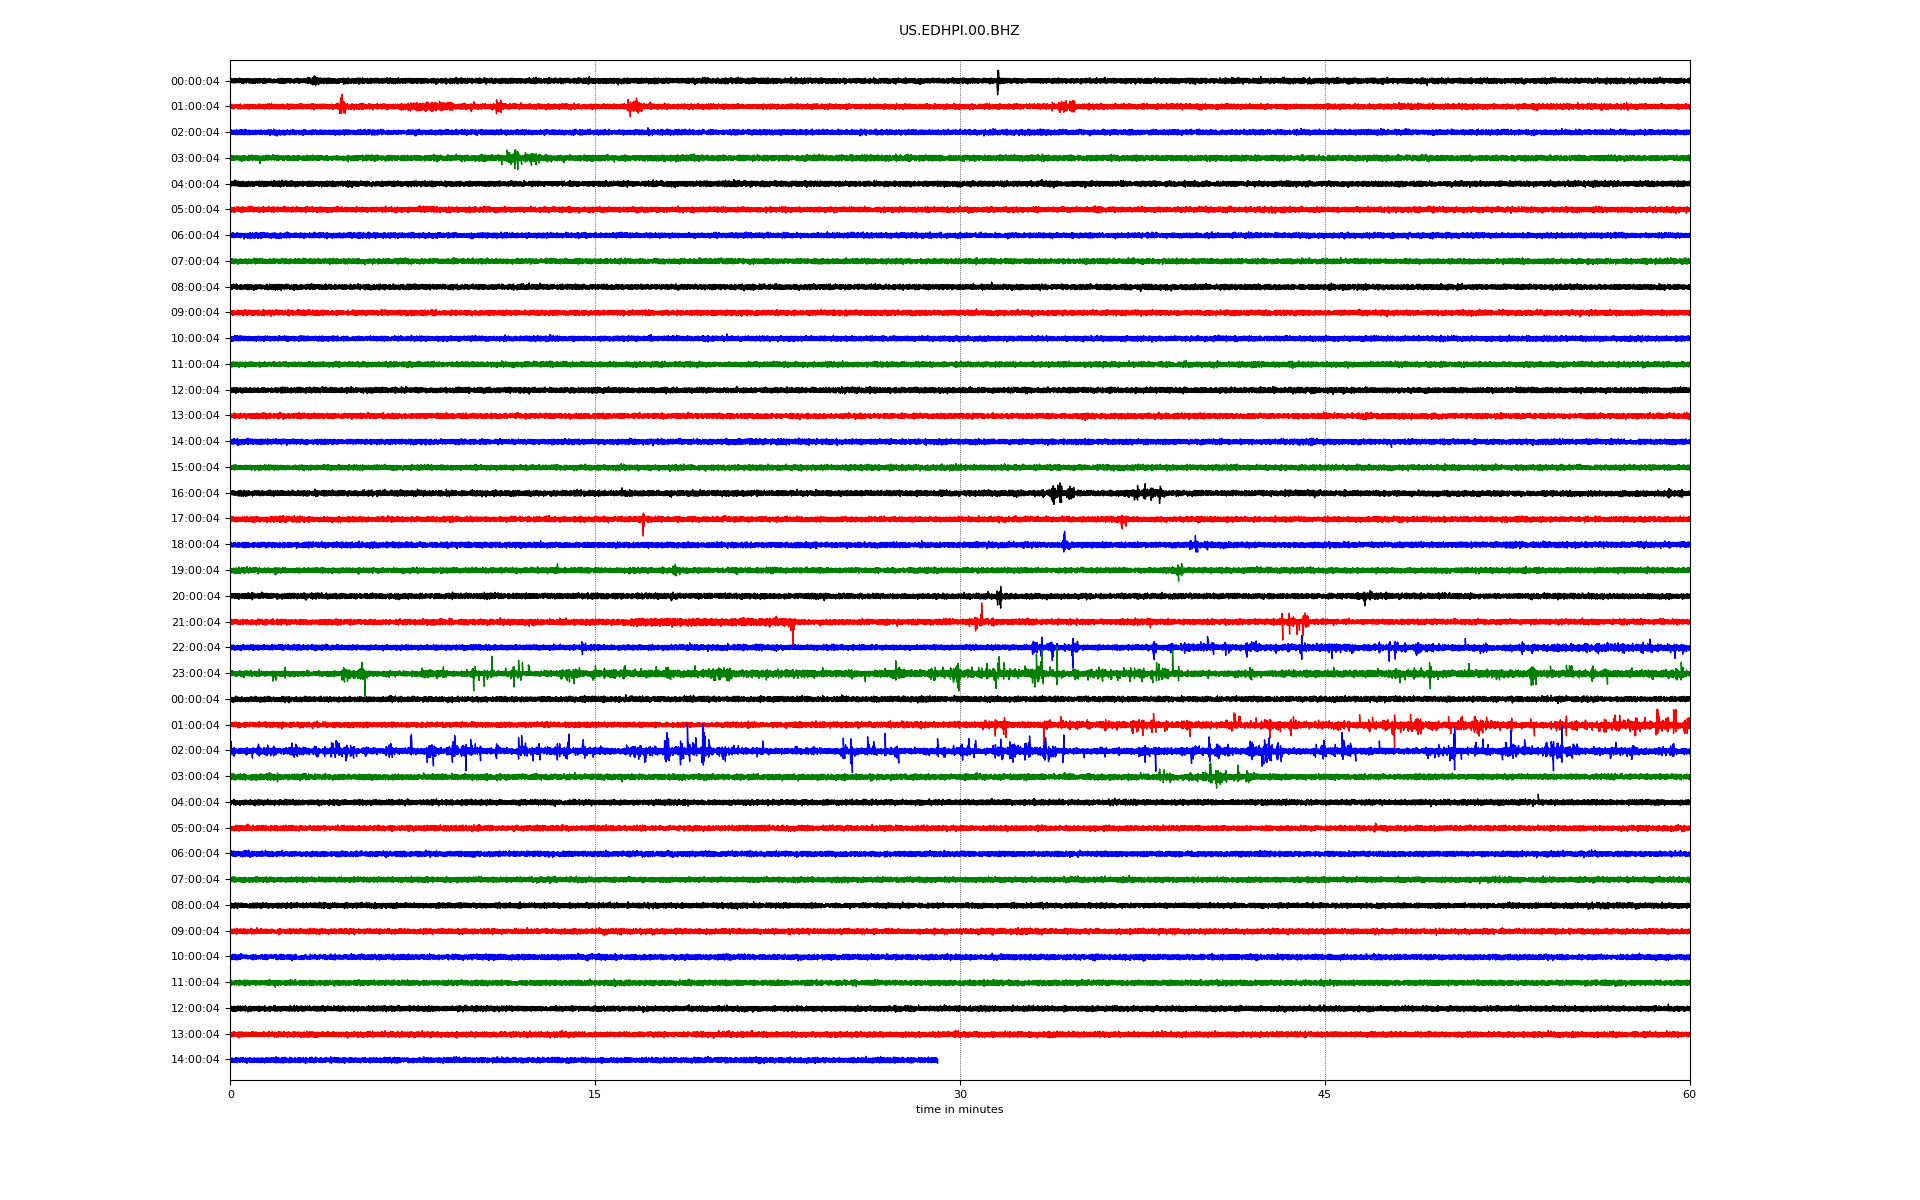Click the 08:00:04 label in upper half

coord(195,288)
